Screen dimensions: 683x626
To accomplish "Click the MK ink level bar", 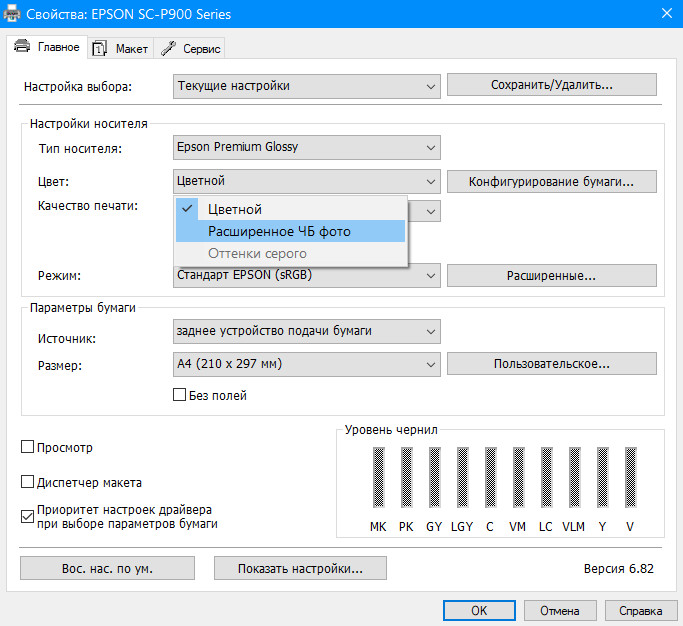I will click(x=379, y=477).
